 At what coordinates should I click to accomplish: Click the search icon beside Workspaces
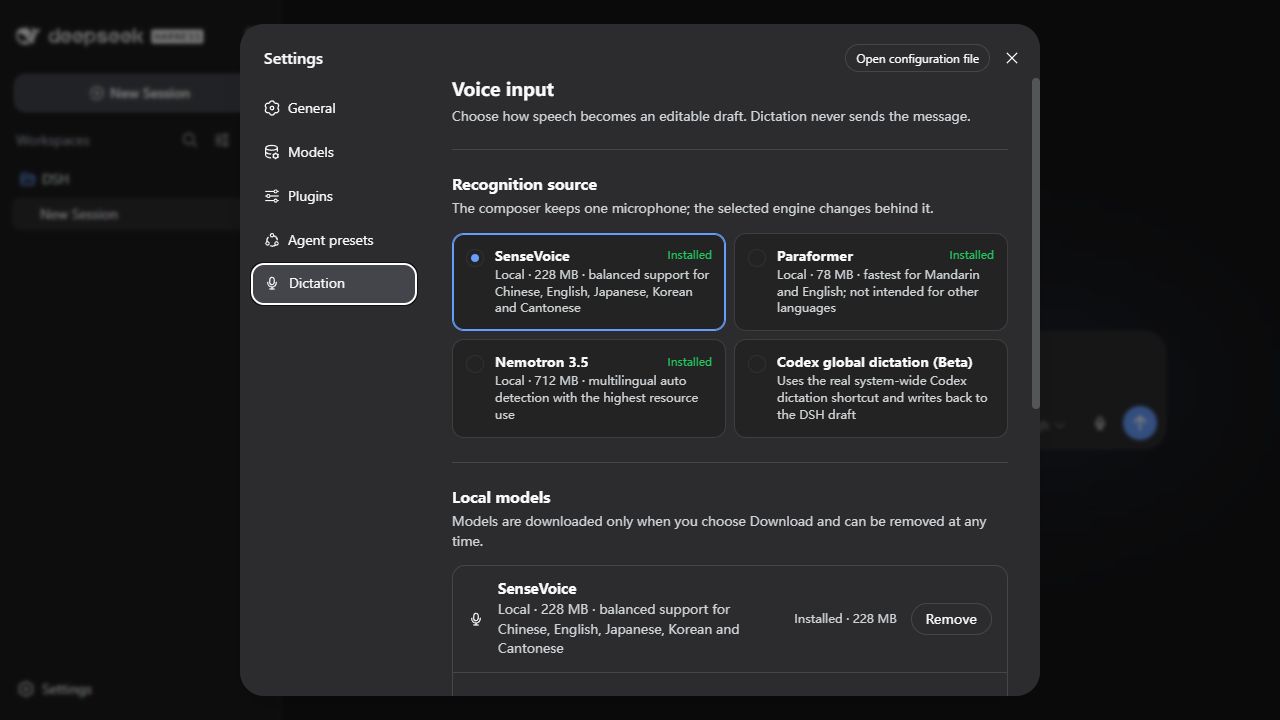(190, 140)
